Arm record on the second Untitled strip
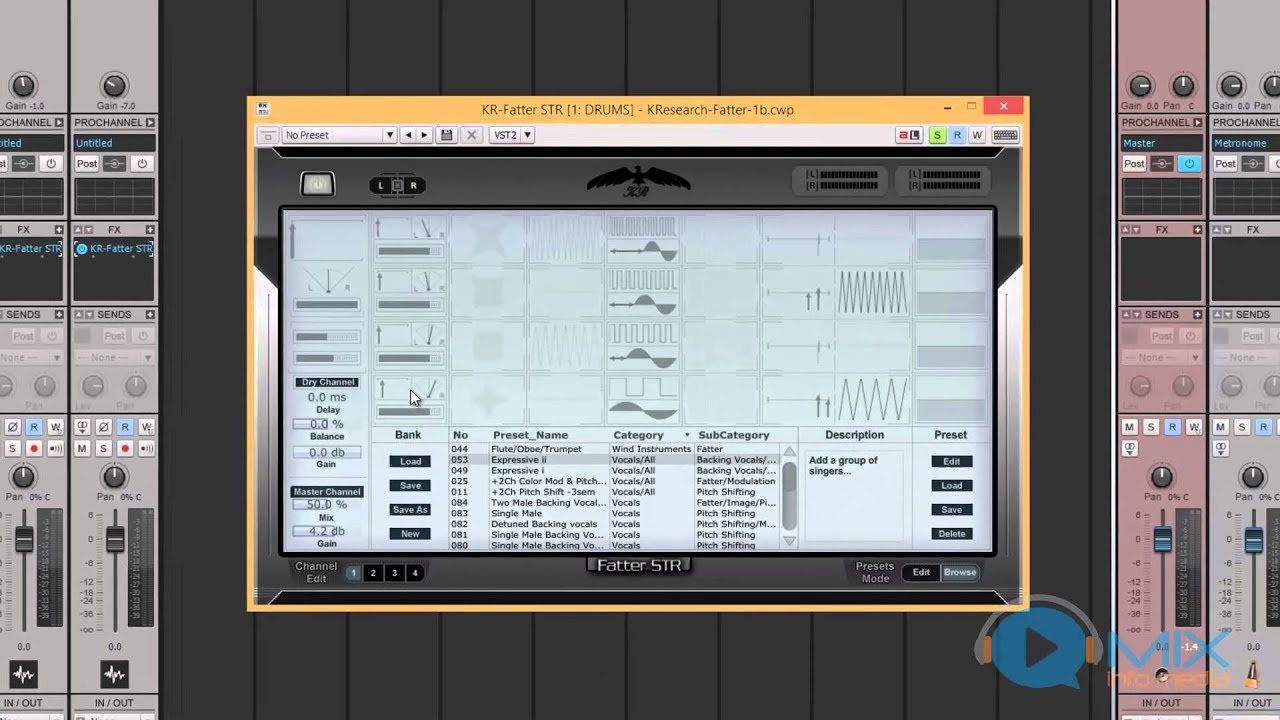The image size is (1280, 720). (125, 449)
